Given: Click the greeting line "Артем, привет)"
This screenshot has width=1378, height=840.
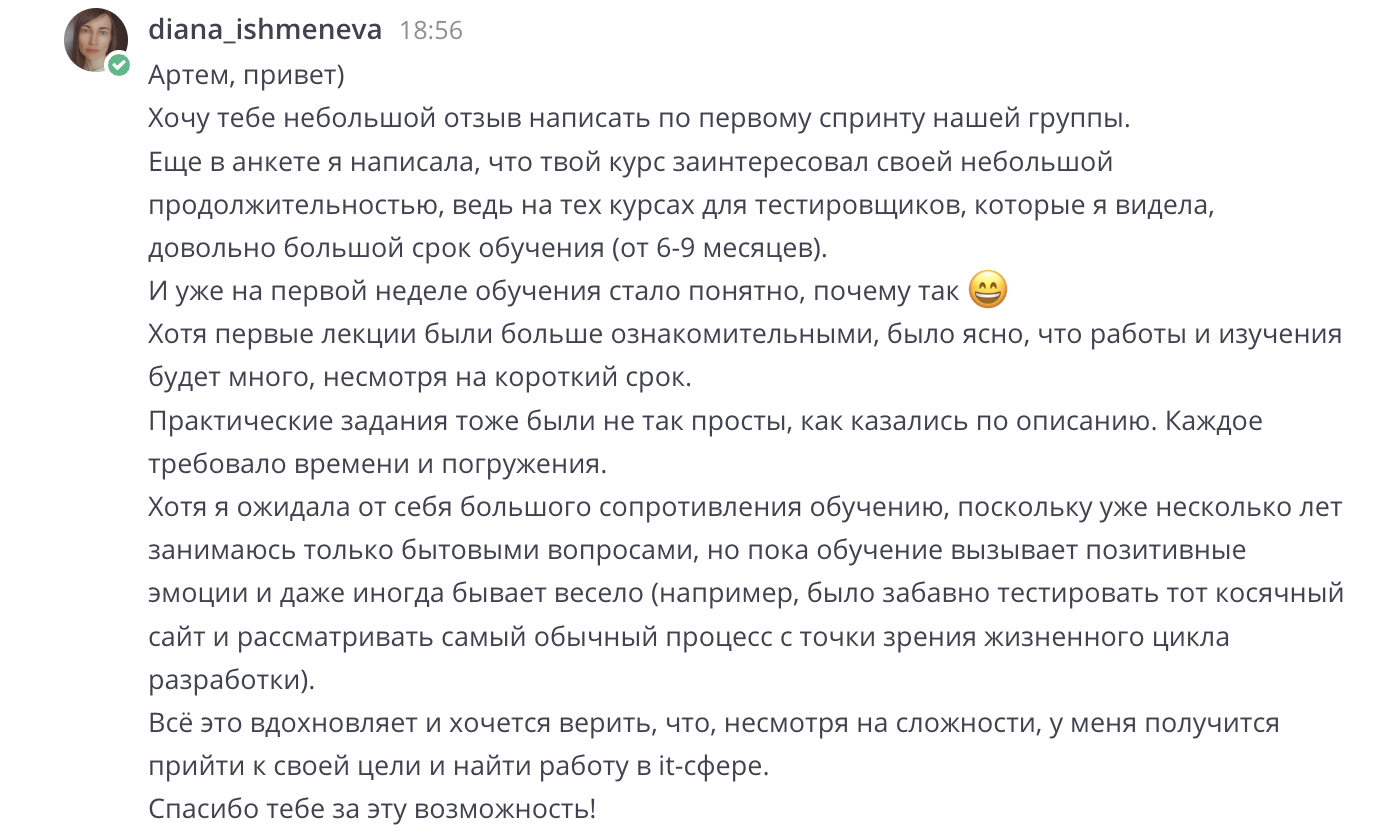Looking at the screenshot, I should [246, 74].
